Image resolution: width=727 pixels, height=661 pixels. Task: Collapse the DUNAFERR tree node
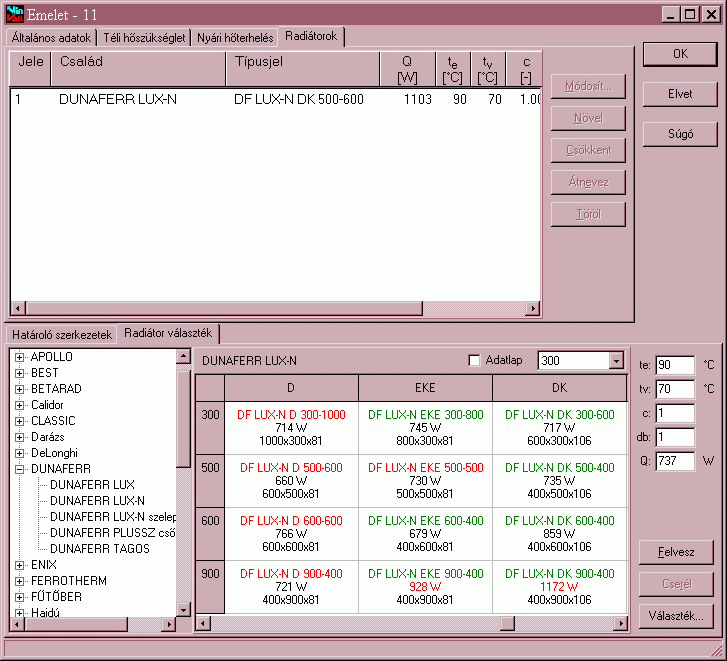pyautogui.click(x=19, y=469)
